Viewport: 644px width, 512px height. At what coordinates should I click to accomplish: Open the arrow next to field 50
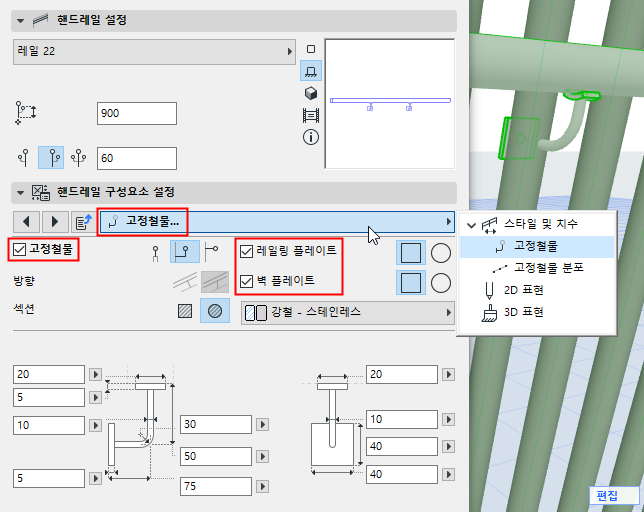(262, 456)
